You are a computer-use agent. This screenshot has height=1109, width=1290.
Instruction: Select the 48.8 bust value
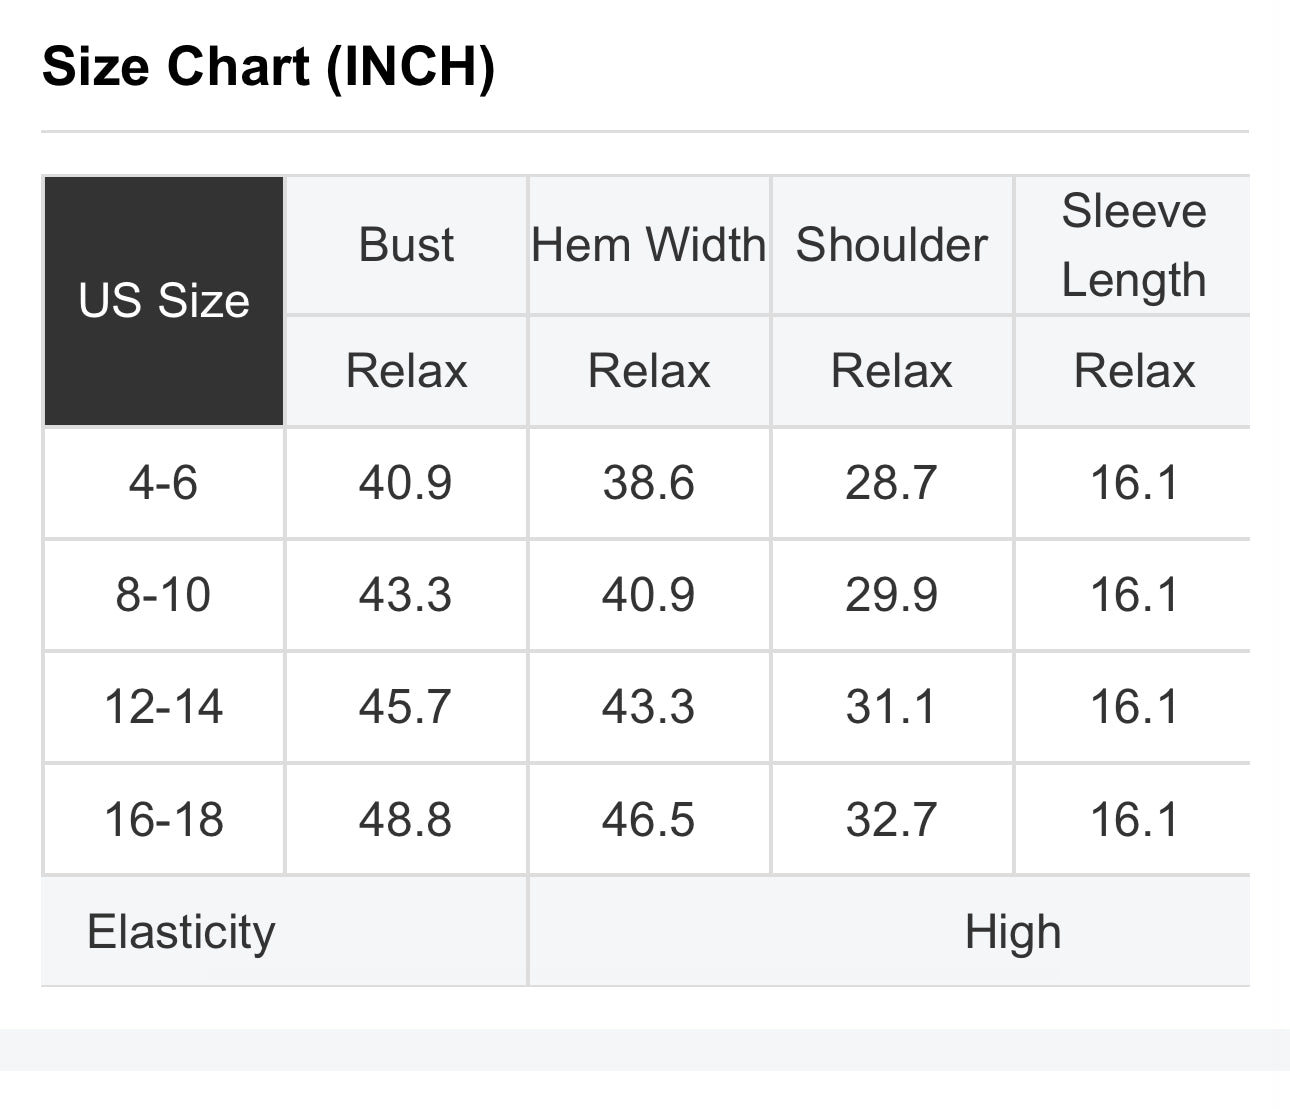click(406, 820)
